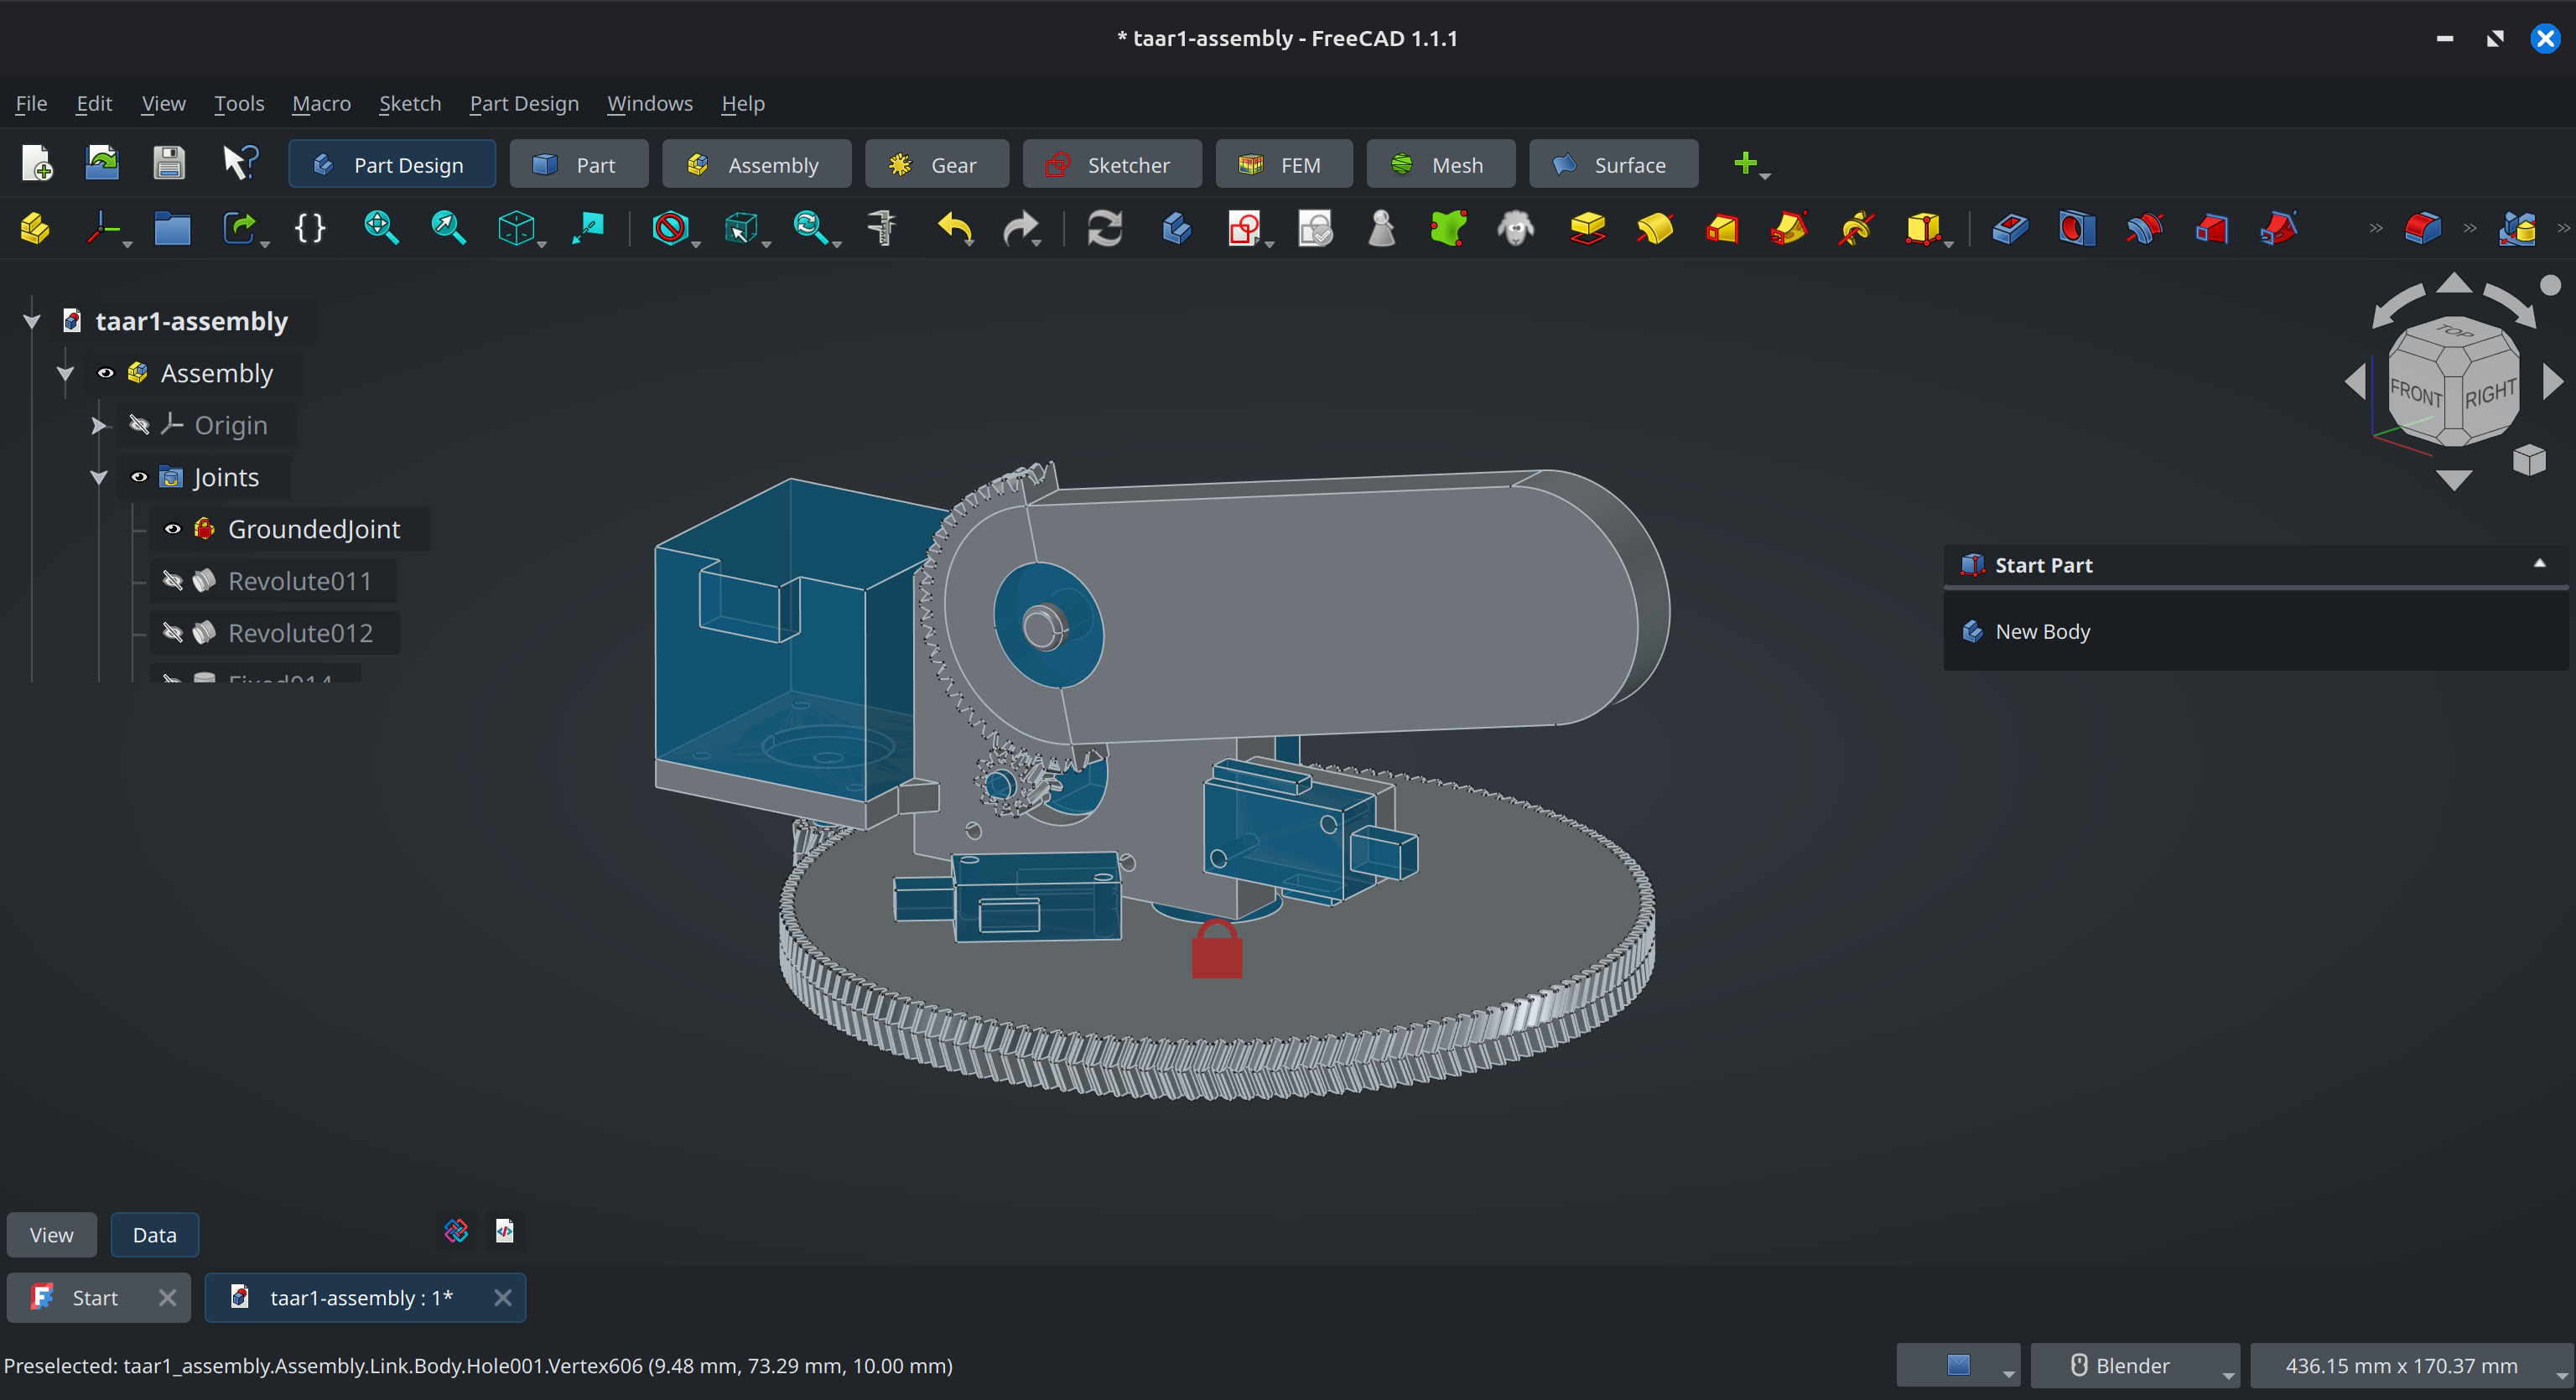Click the Hole tool icon

2077,228
